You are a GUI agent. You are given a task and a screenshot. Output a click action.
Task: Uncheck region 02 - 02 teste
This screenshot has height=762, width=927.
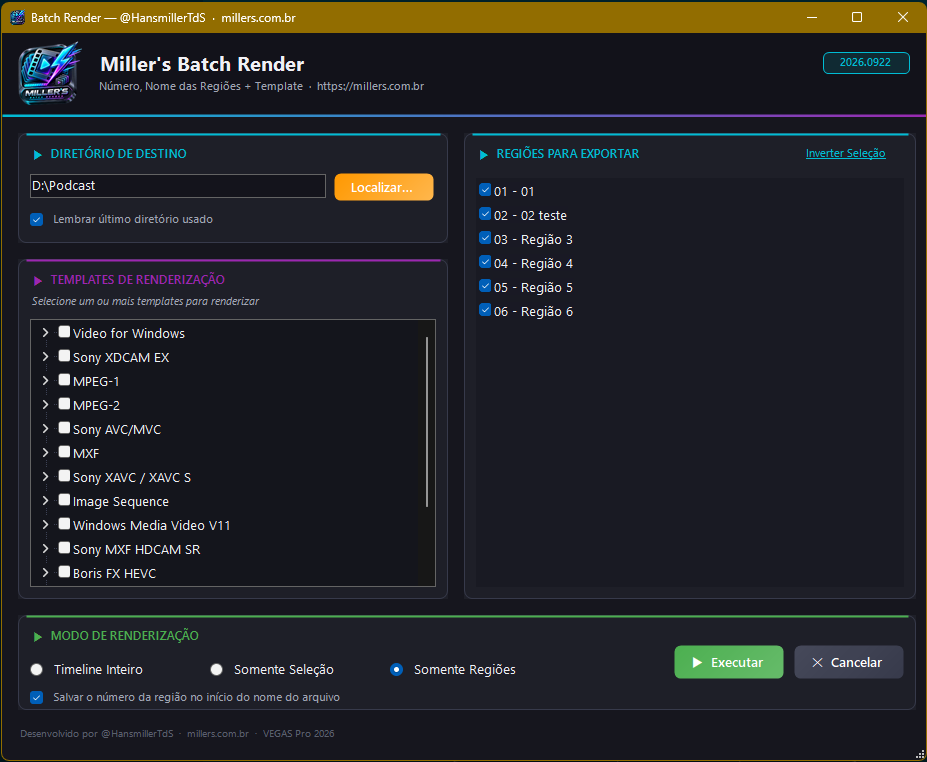(485, 214)
